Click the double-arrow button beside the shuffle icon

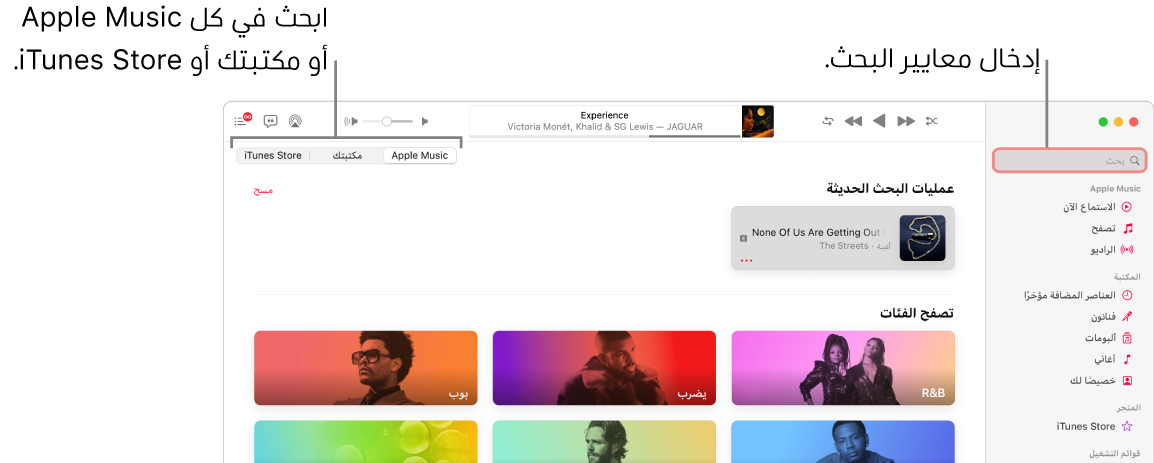[x=906, y=121]
